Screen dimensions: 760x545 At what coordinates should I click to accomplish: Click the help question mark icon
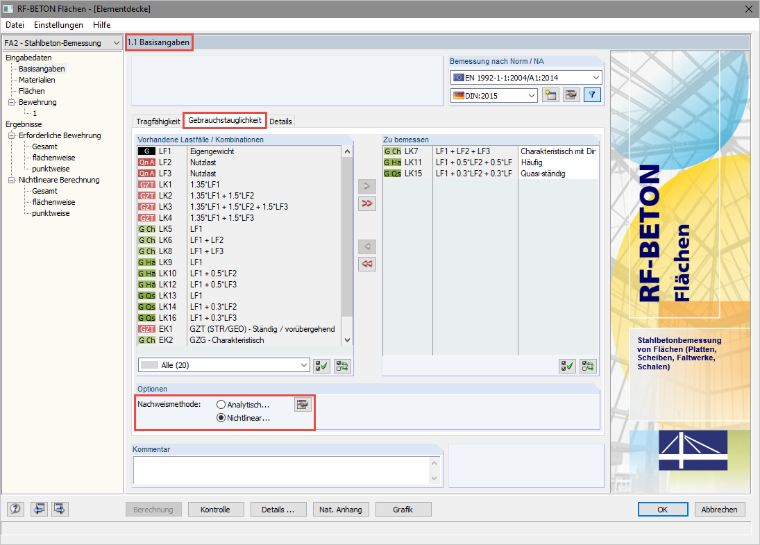click(16, 509)
